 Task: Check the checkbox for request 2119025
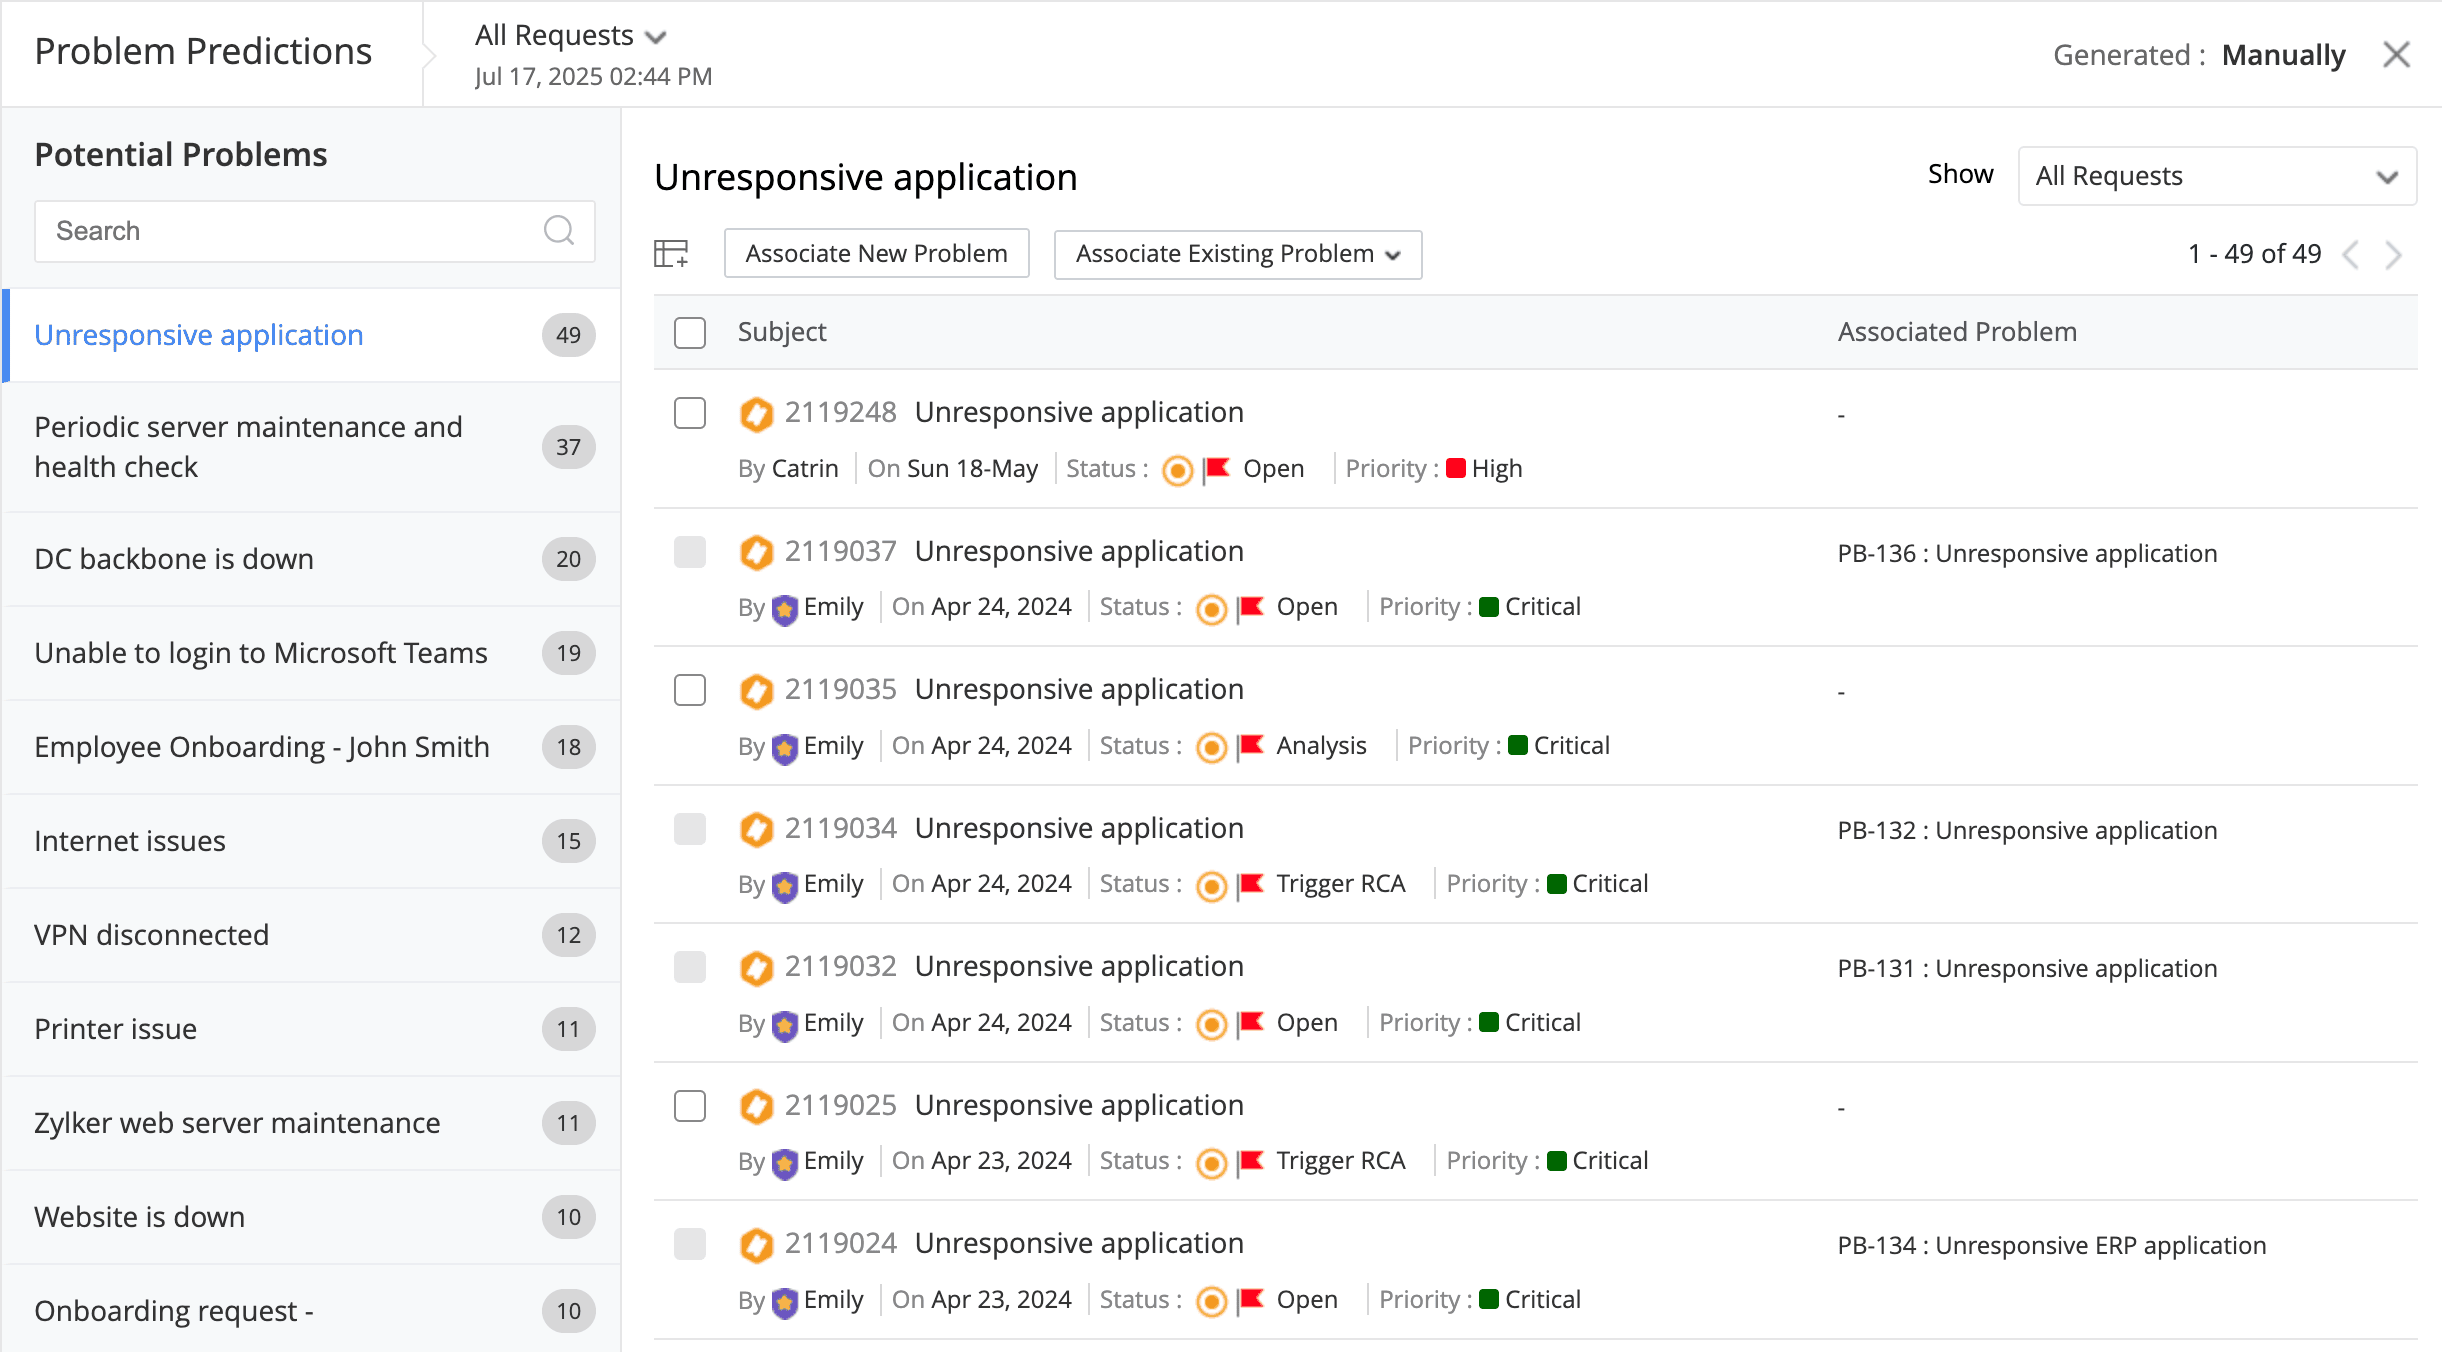coord(690,1107)
